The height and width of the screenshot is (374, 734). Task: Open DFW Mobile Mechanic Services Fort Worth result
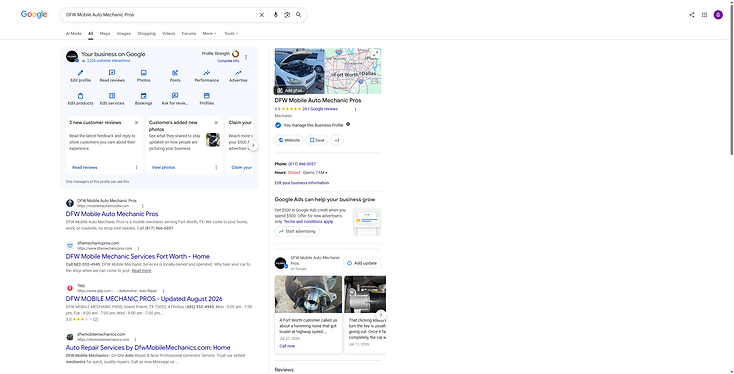pos(138,257)
